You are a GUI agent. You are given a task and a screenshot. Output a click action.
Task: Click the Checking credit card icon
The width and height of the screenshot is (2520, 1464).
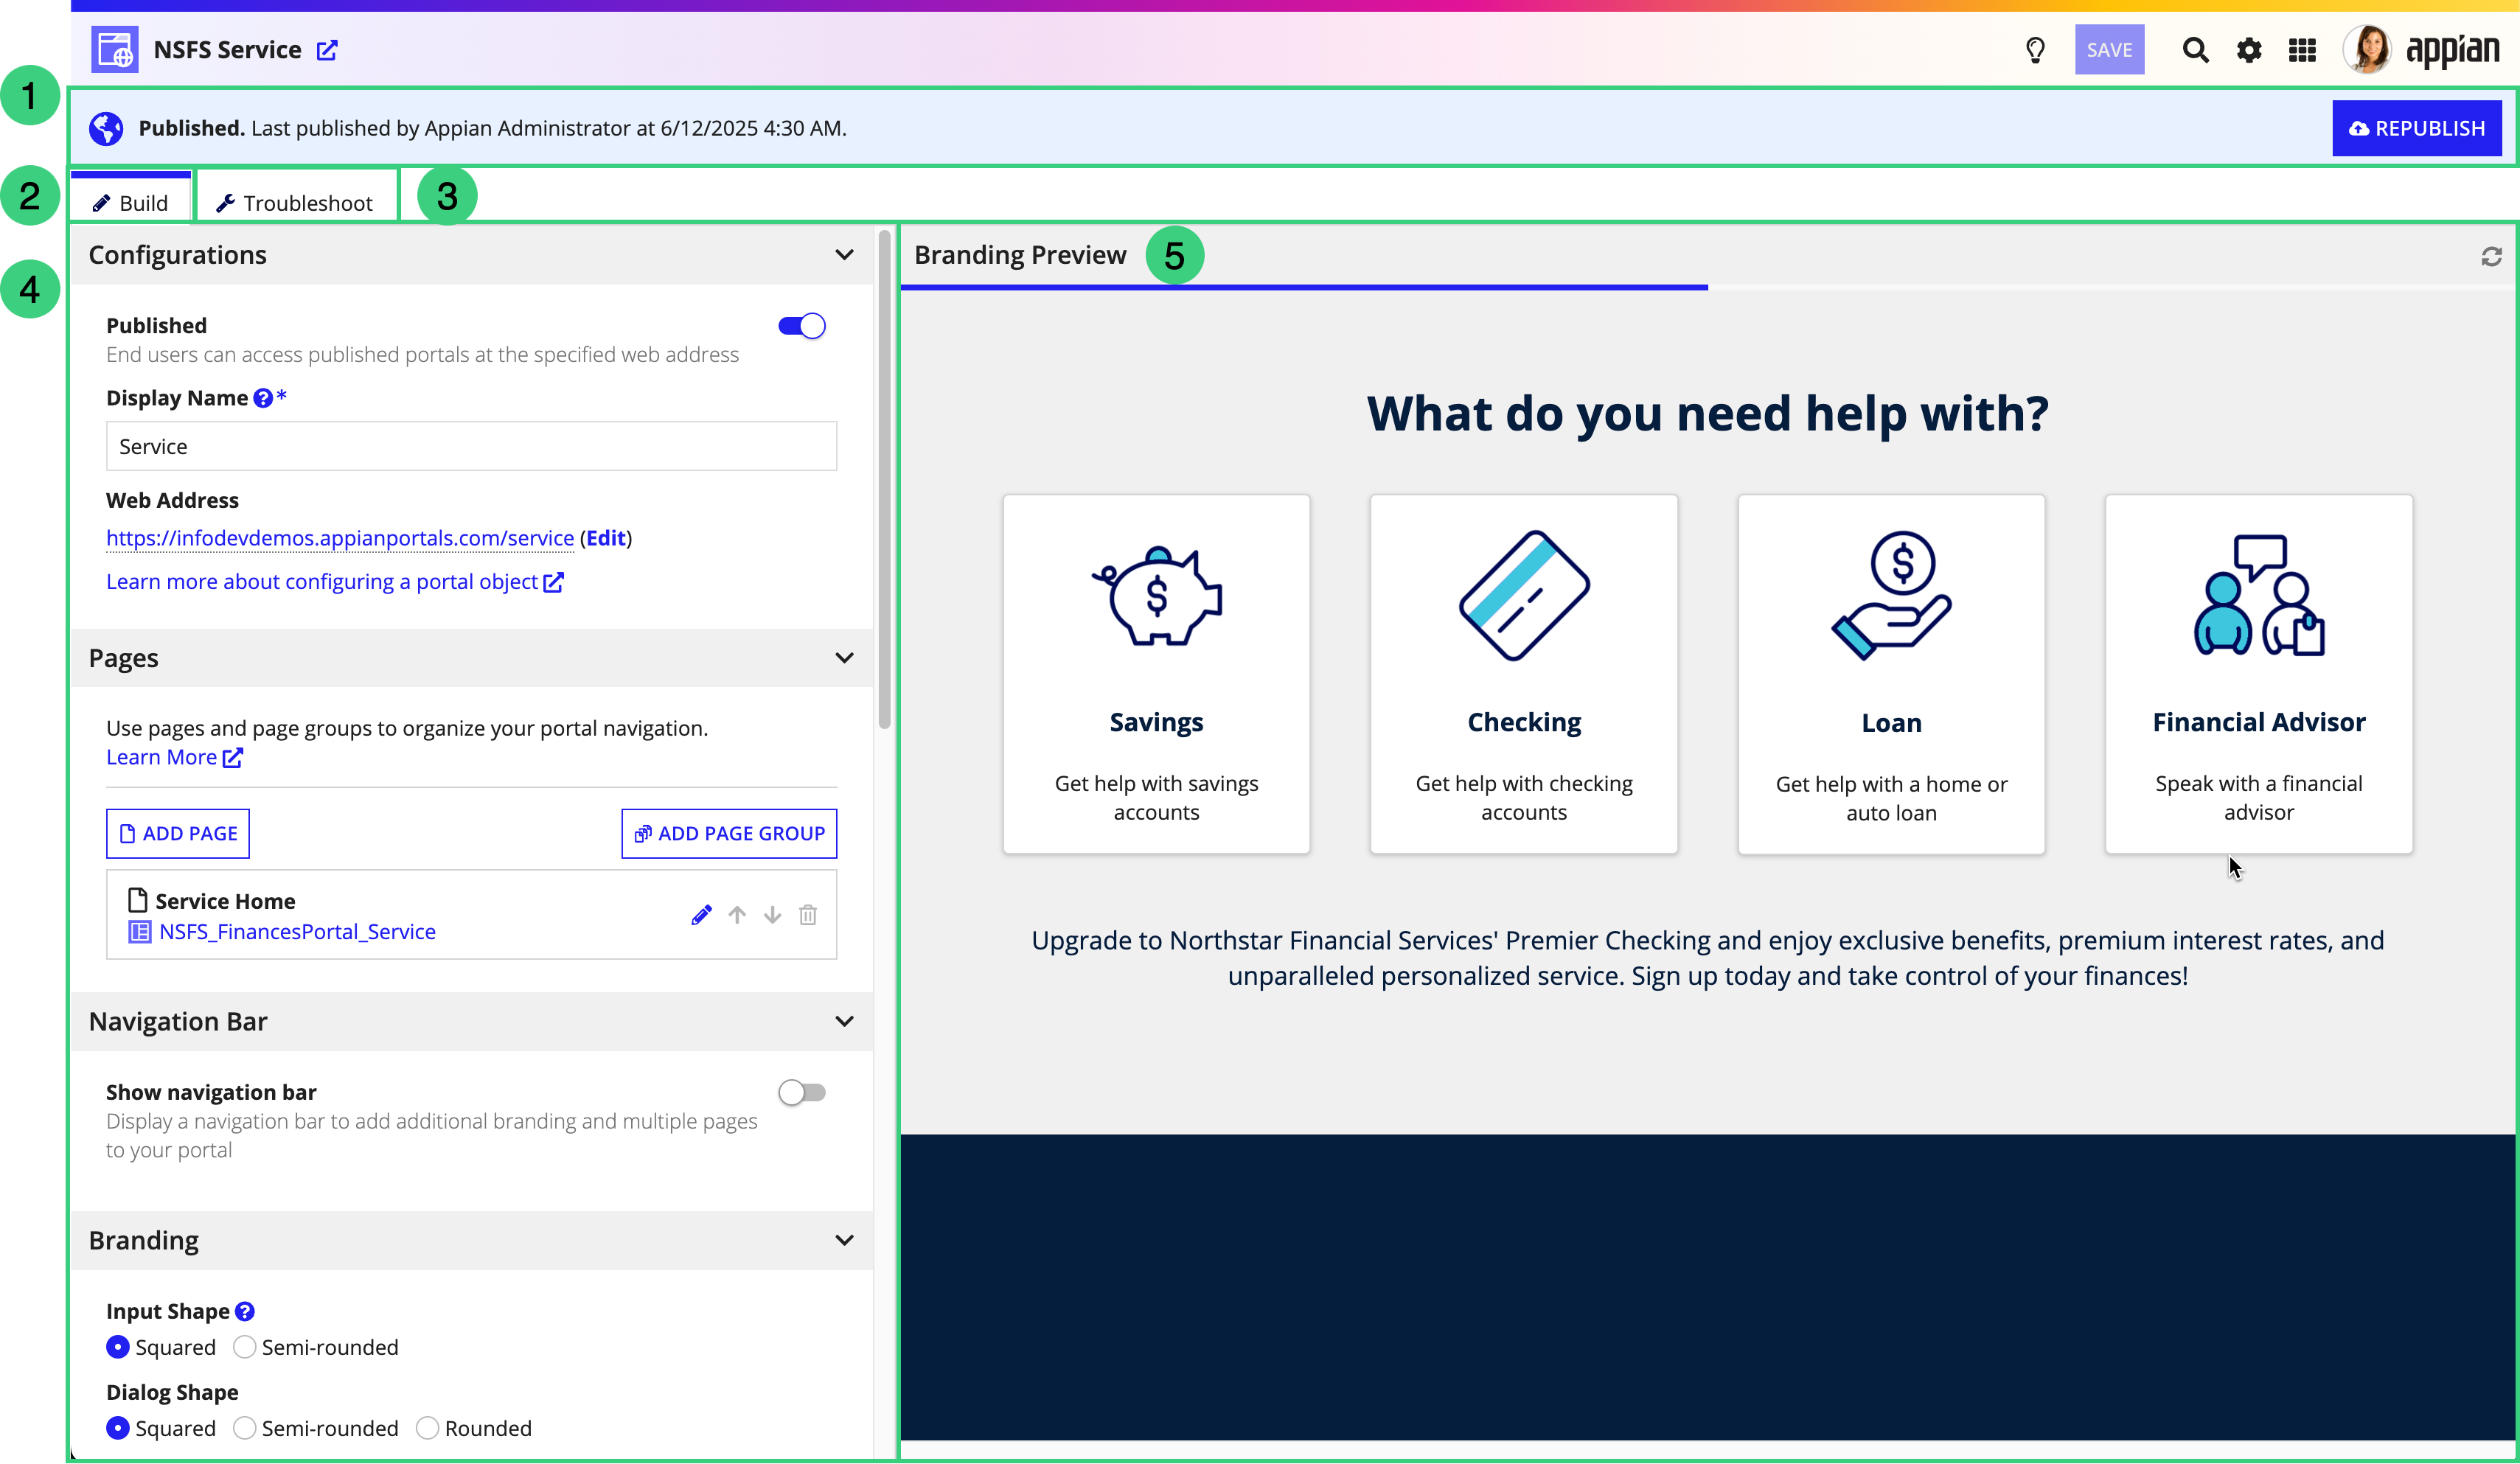[1524, 596]
